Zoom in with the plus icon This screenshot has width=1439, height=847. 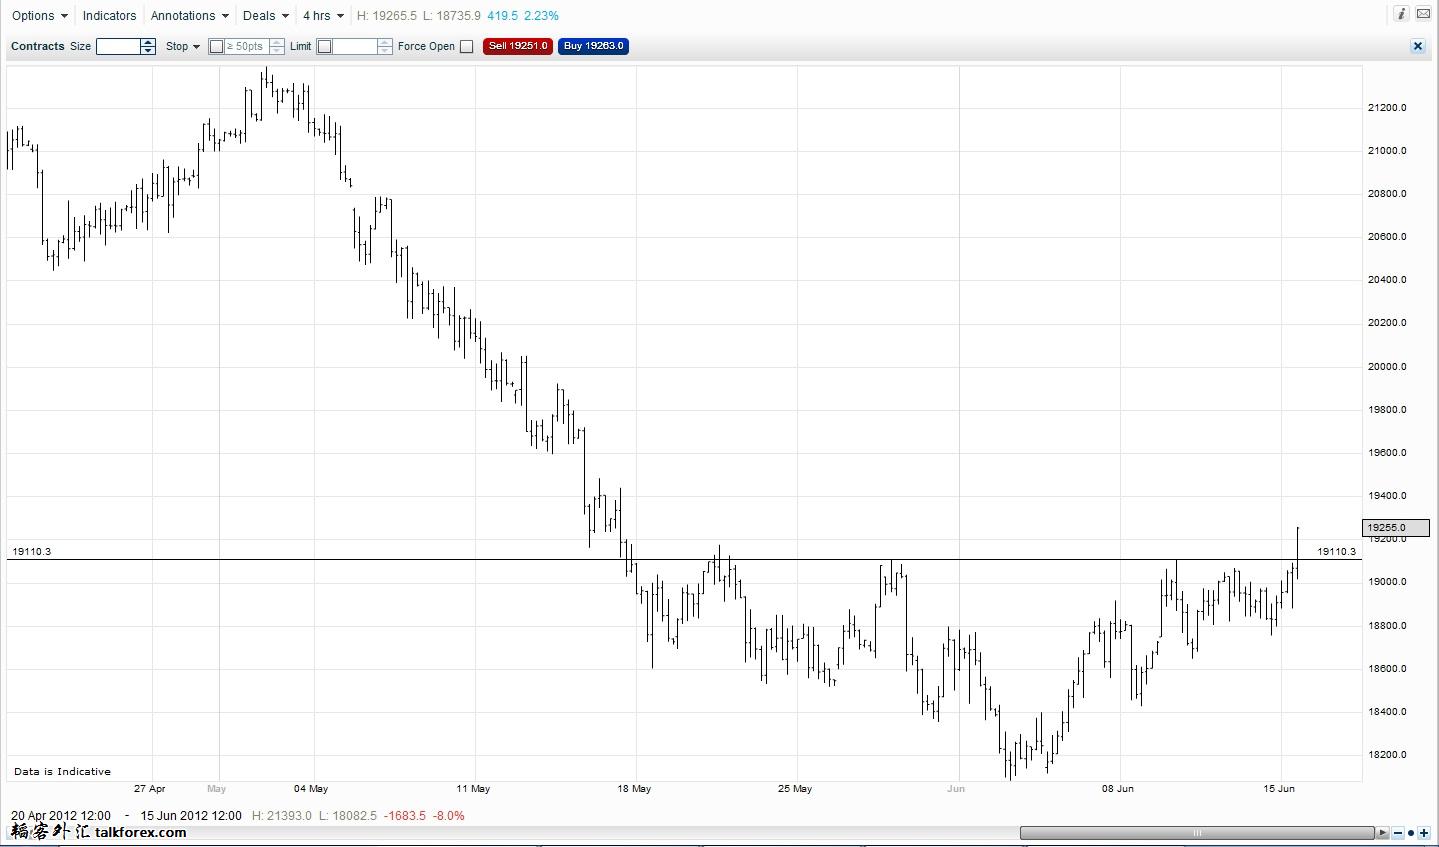1424,833
